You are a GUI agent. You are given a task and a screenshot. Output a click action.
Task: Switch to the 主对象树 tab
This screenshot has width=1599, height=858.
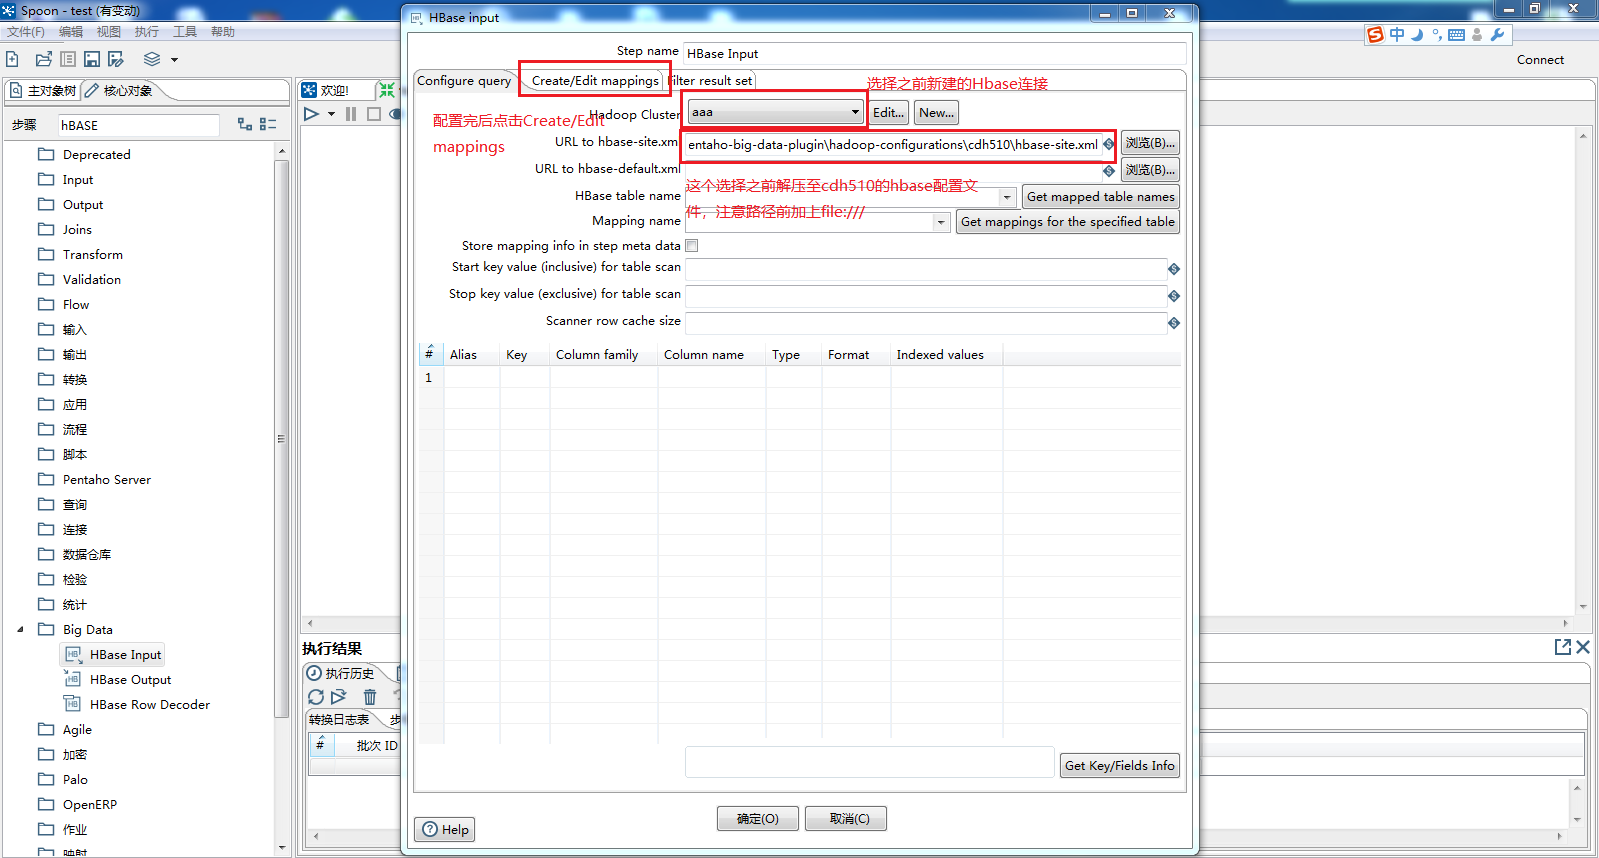point(43,91)
